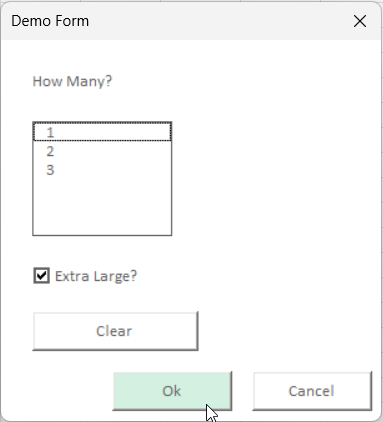Select item 1 in the list box

[102, 132]
